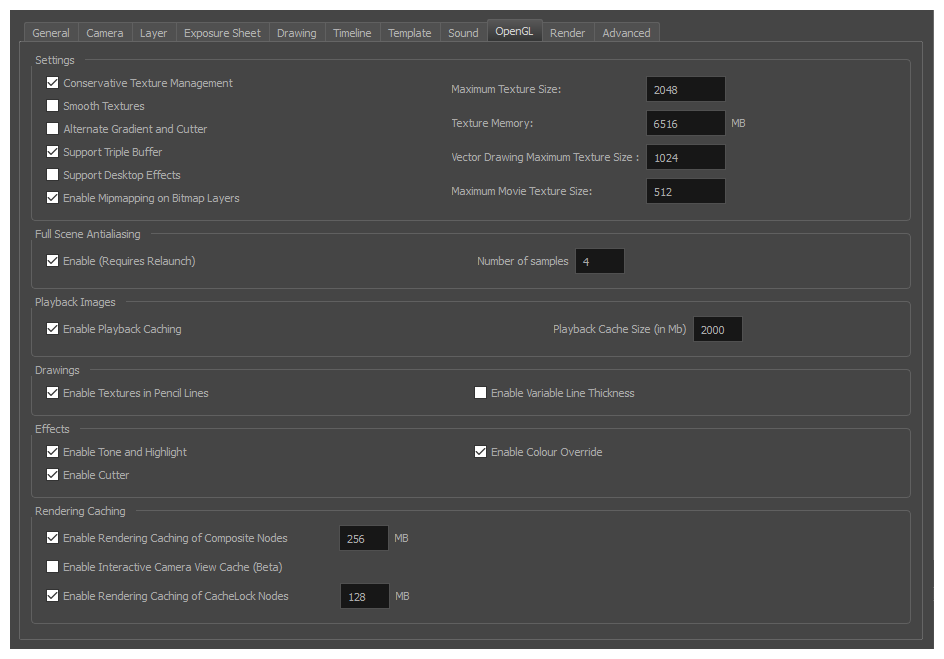Switch to the Render tab
Viewport: 944px width, 659px height.
pyautogui.click(x=567, y=32)
